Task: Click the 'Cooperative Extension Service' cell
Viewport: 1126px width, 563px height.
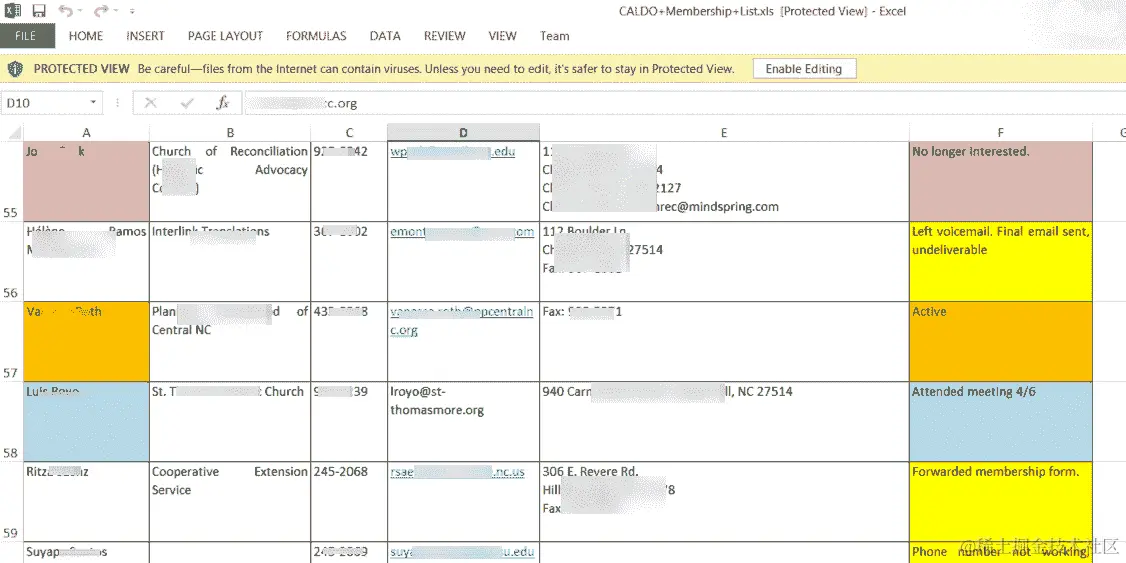Action: (230, 502)
